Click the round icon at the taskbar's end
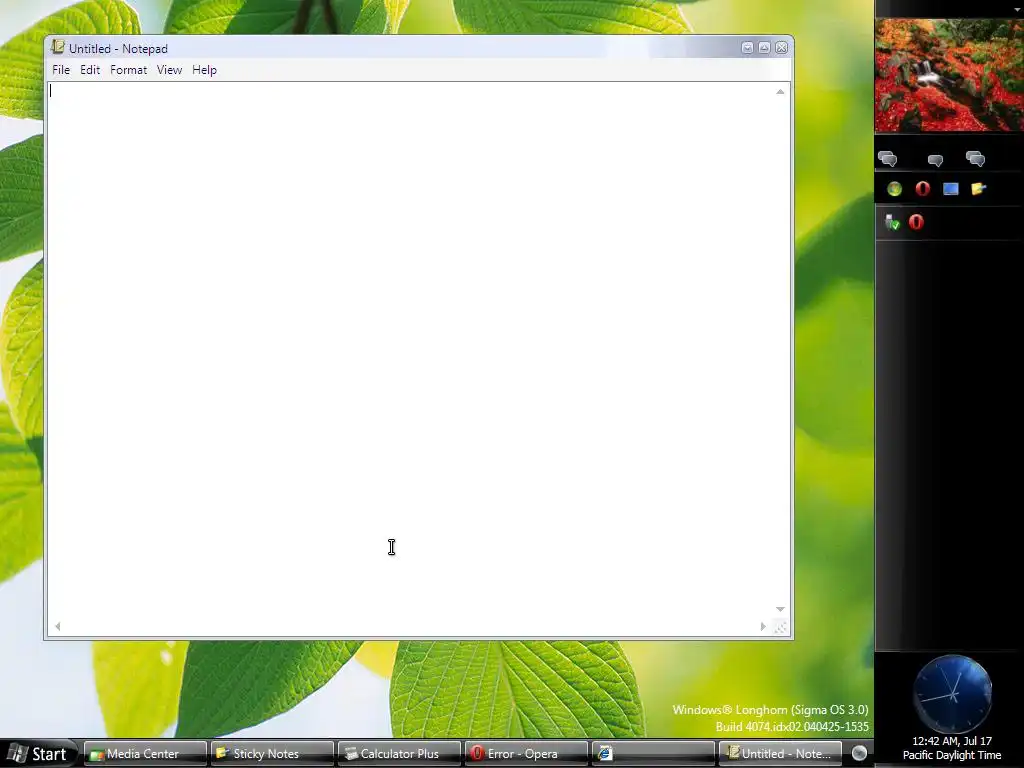This screenshot has height=768, width=1024. click(x=859, y=753)
